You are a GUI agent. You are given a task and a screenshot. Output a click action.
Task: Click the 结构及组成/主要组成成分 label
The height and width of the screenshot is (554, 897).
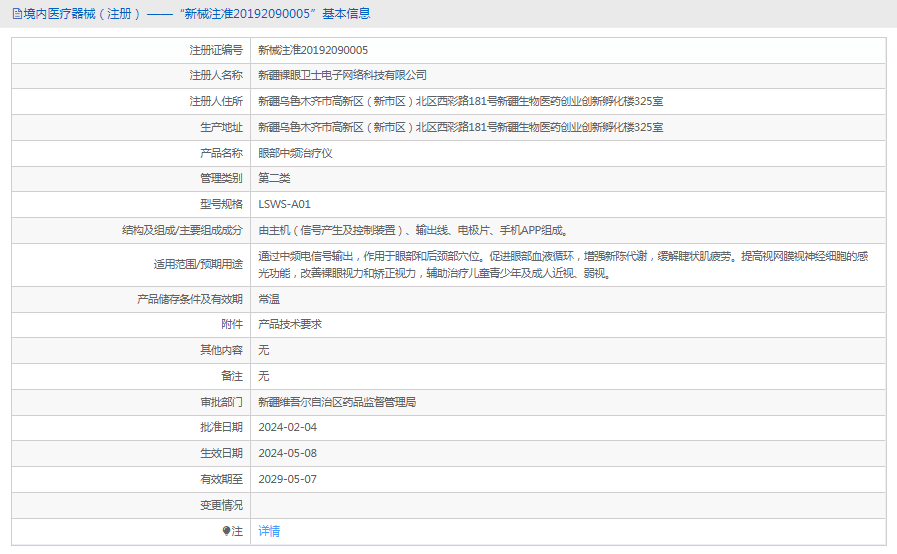tap(182, 230)
